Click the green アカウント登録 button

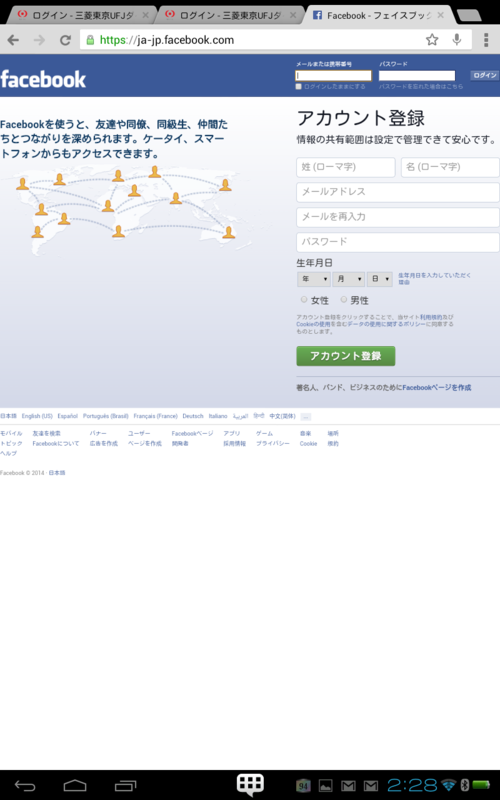(346, 356)
